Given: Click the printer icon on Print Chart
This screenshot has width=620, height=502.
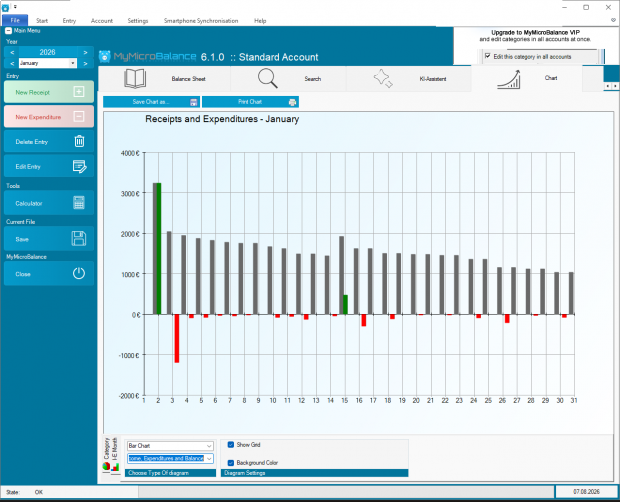Looking at the screenshot, I should point(292,102).
